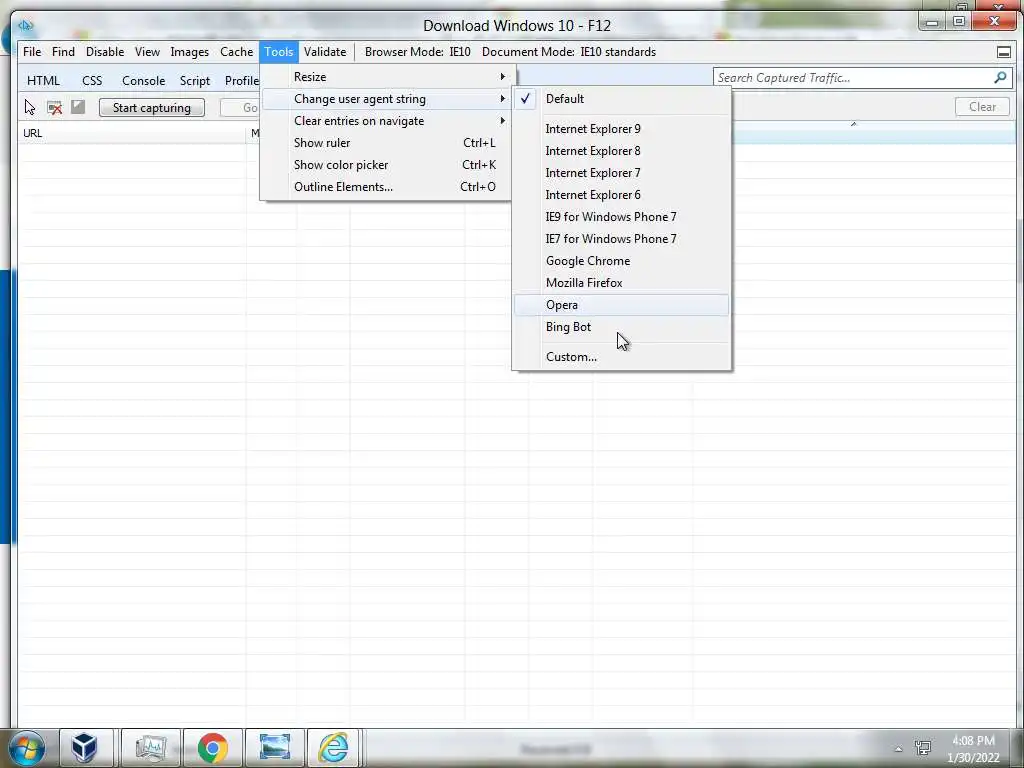Viewport: 1024px width, 768px height.
Task: Click the Clear button
Action: (982, 106)
